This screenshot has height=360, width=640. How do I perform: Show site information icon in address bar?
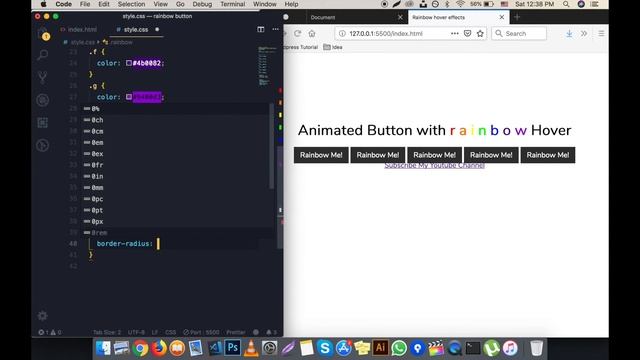[x=342, y=33]
